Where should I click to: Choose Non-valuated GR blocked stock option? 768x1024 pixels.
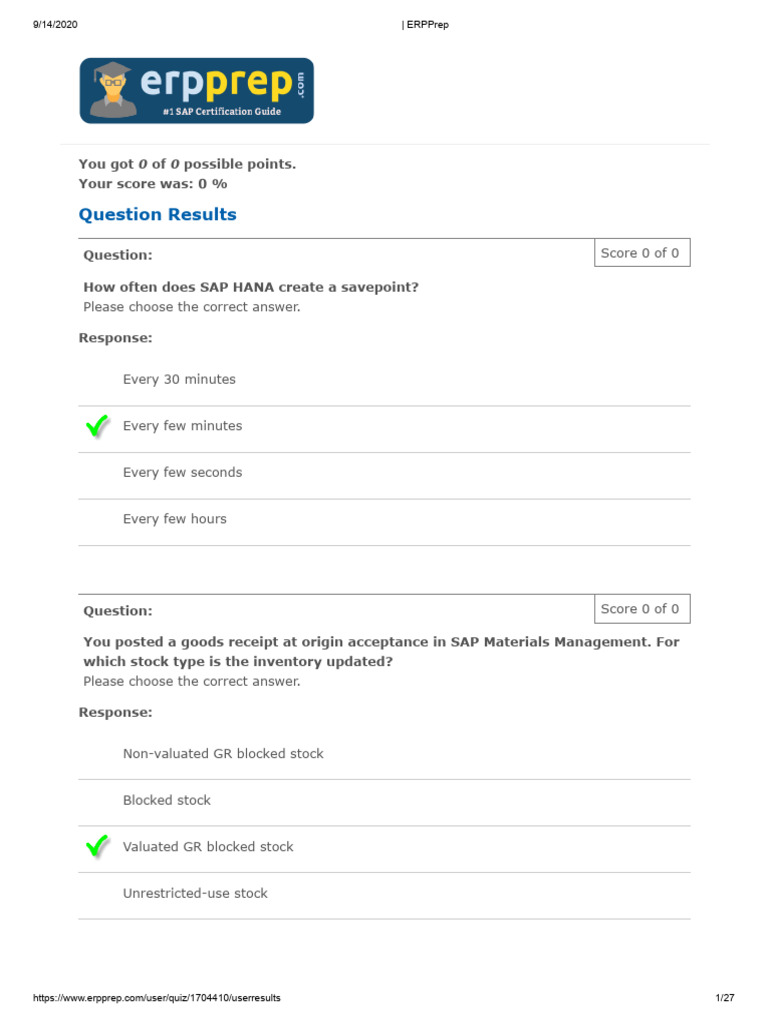pyautogui.click(x=223, y=754)
